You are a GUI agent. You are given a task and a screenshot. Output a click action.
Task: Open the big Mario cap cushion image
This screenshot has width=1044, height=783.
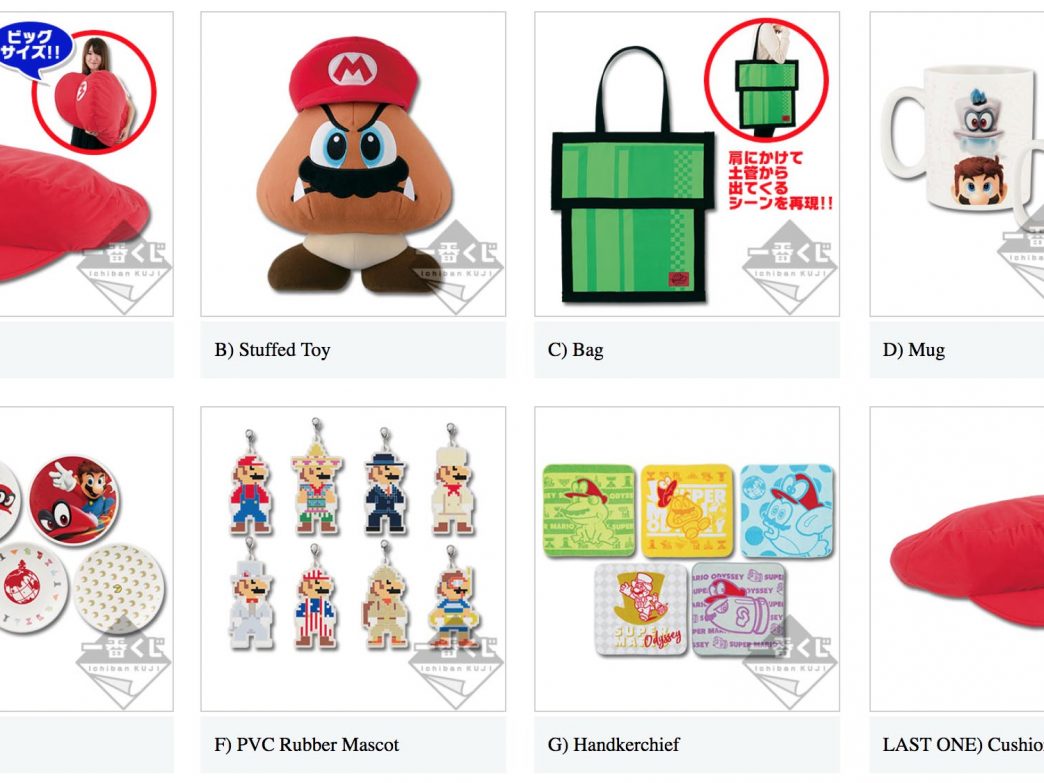coord(87,164)
